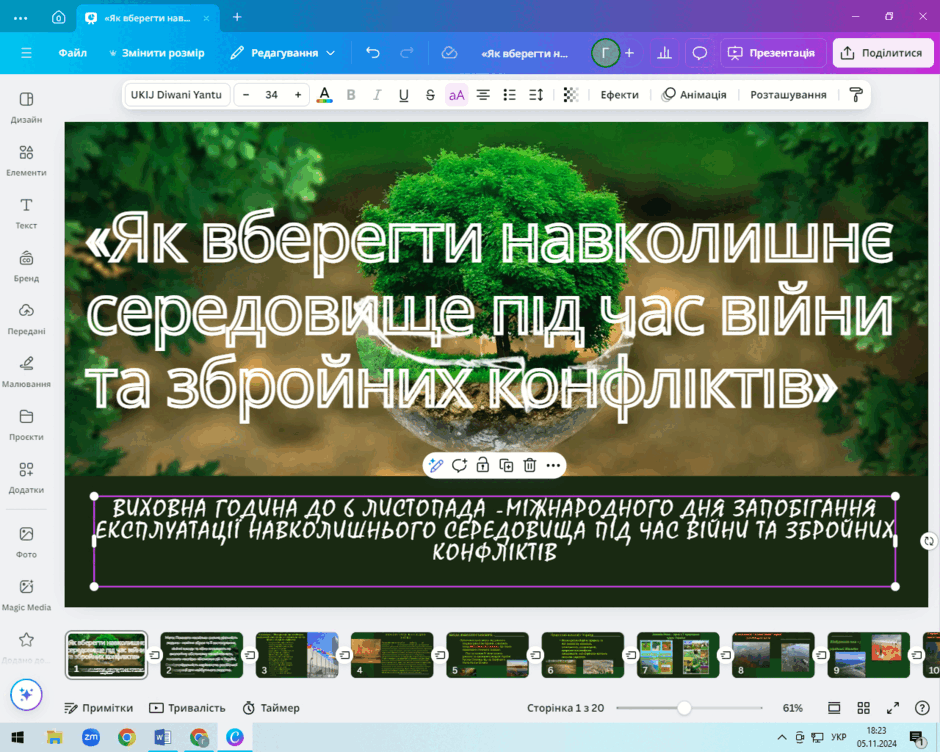Viewport: 940px width, 752px height.
Task: Open the Ефекти (Effects) panel
Action: (x=619, y=95)
